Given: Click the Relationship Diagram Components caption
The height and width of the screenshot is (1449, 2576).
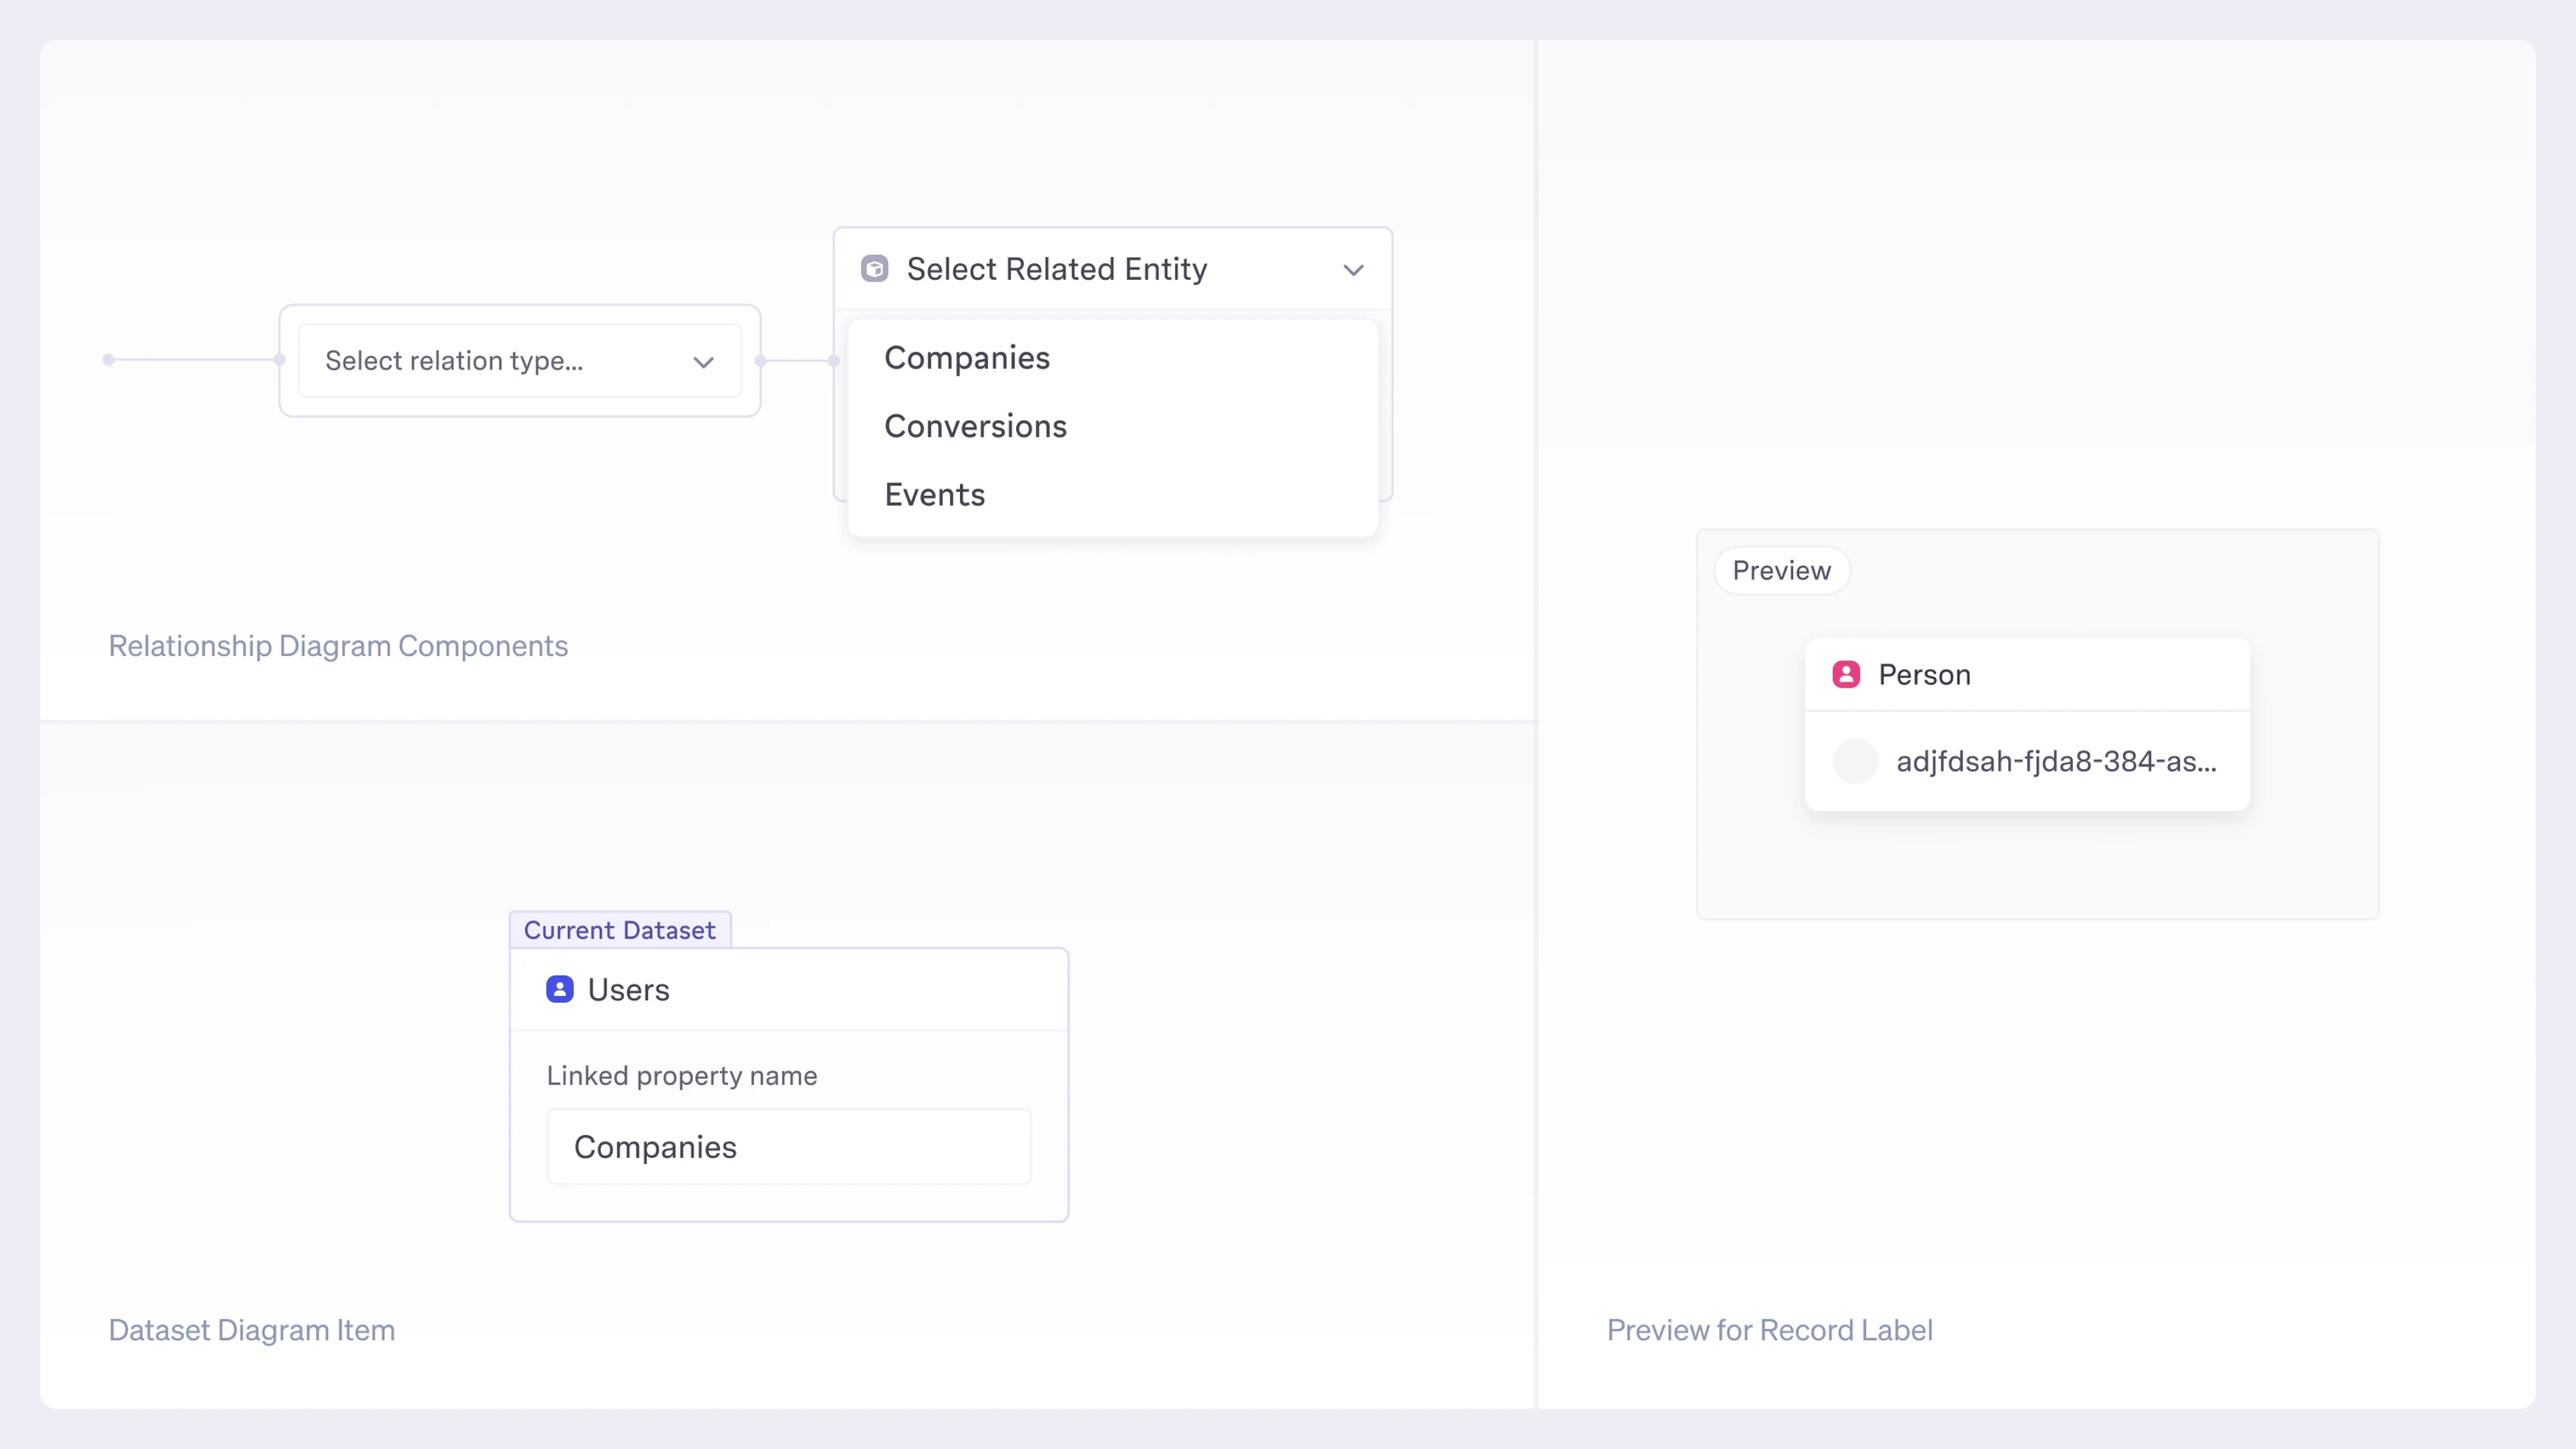Looking at the screenshot, I should (x=338, y=646).
